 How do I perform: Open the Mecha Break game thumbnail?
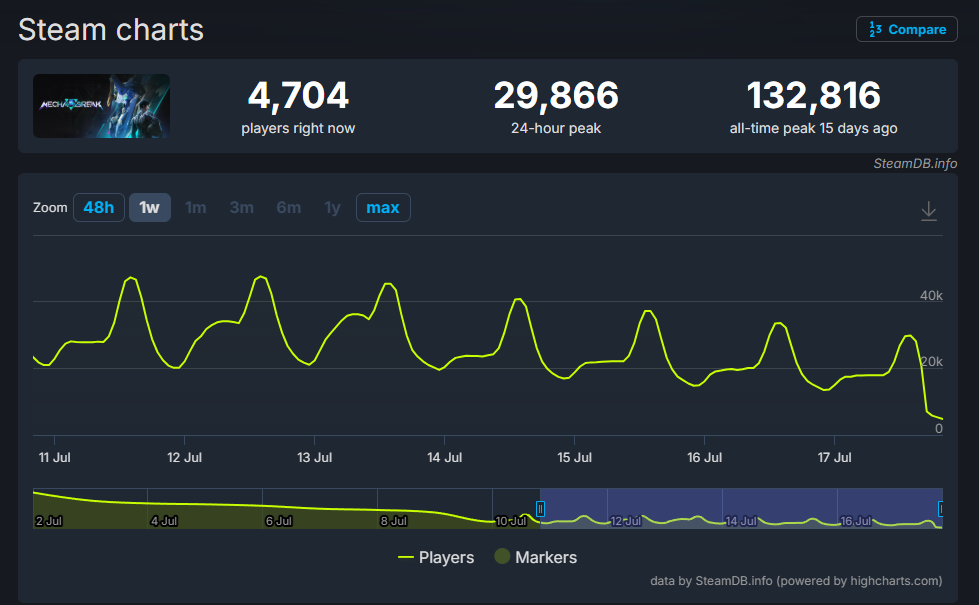tap(101, 106)
